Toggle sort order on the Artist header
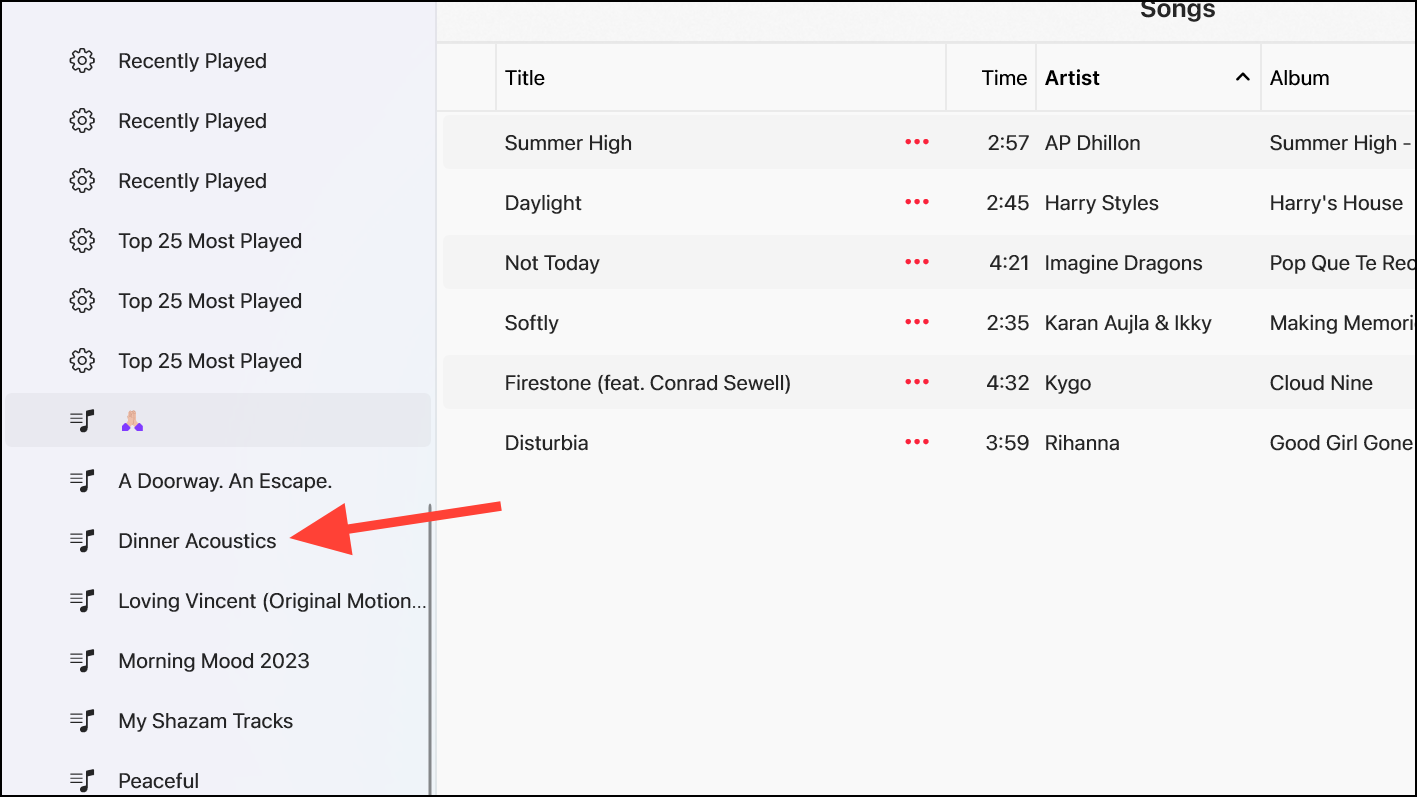This screenshot has height=797, width=1417. pyautogui.click(x=1071, y=76)
